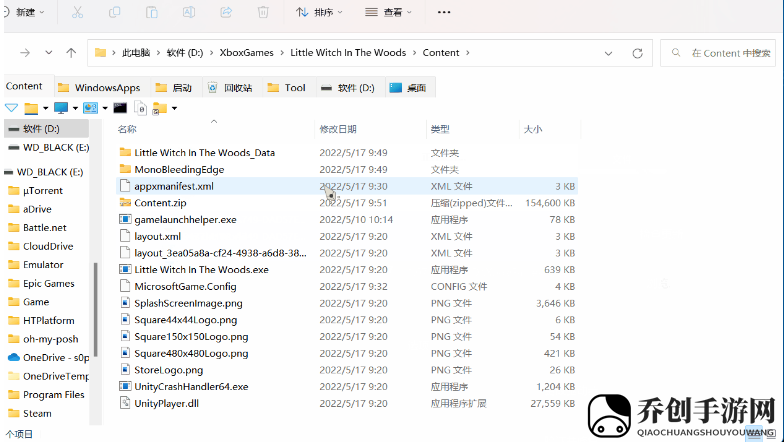Click the Delete trash icon

[x=263, y=12]
